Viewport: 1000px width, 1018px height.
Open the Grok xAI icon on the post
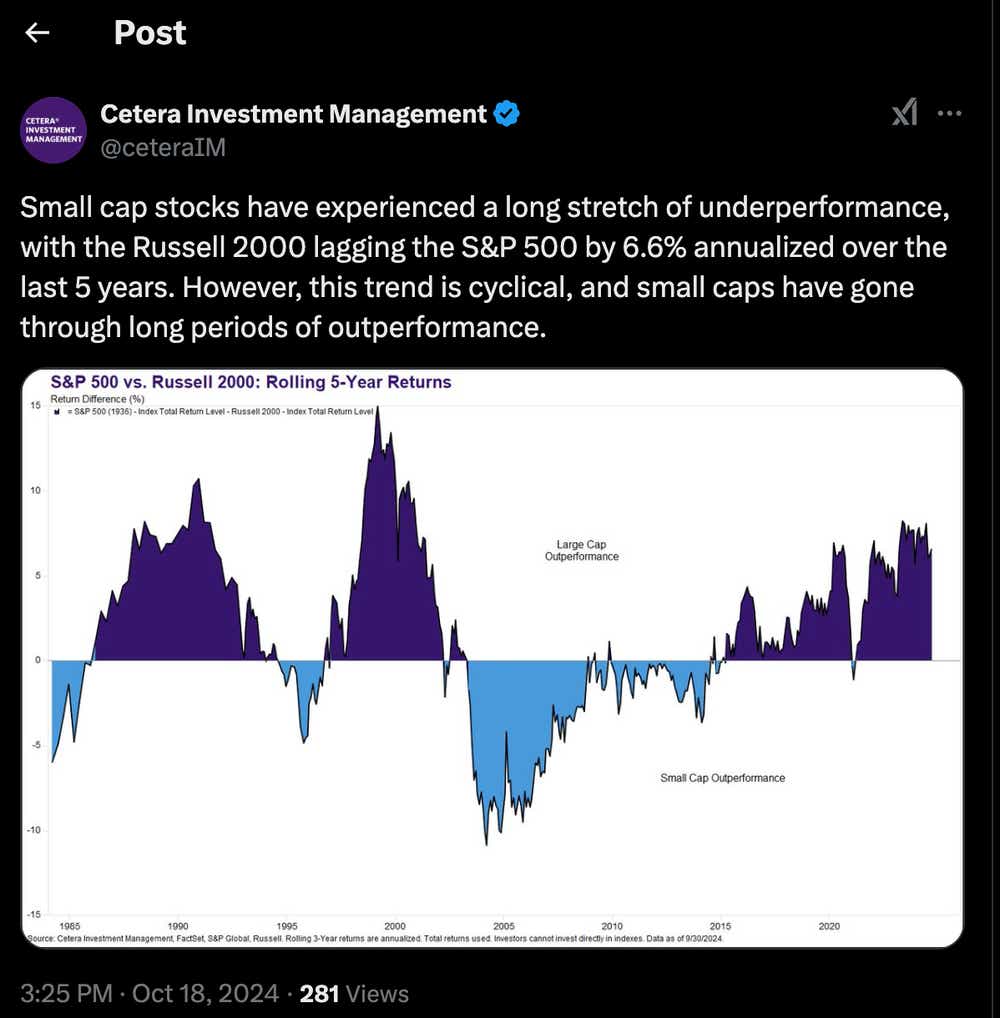tap(903, 113)
